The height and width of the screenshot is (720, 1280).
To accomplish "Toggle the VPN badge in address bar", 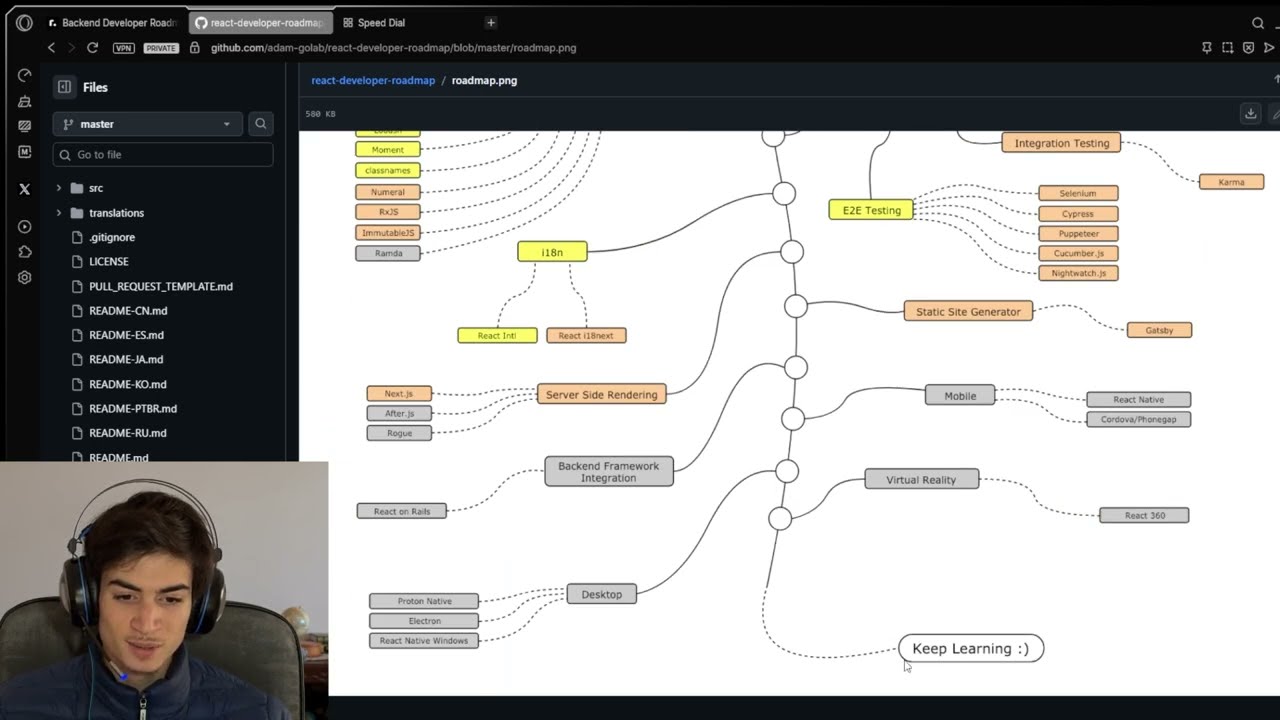I will pyautogui.click(x=124, y=48).
